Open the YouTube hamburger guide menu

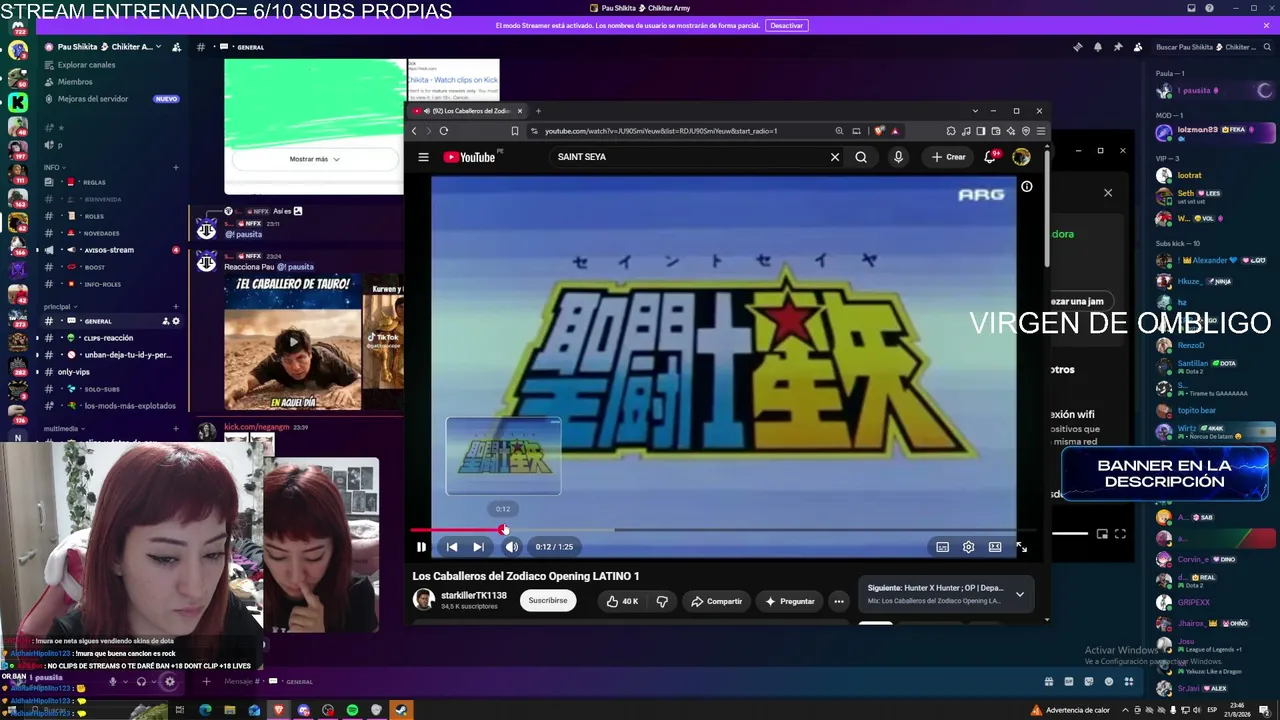[423, 157]
